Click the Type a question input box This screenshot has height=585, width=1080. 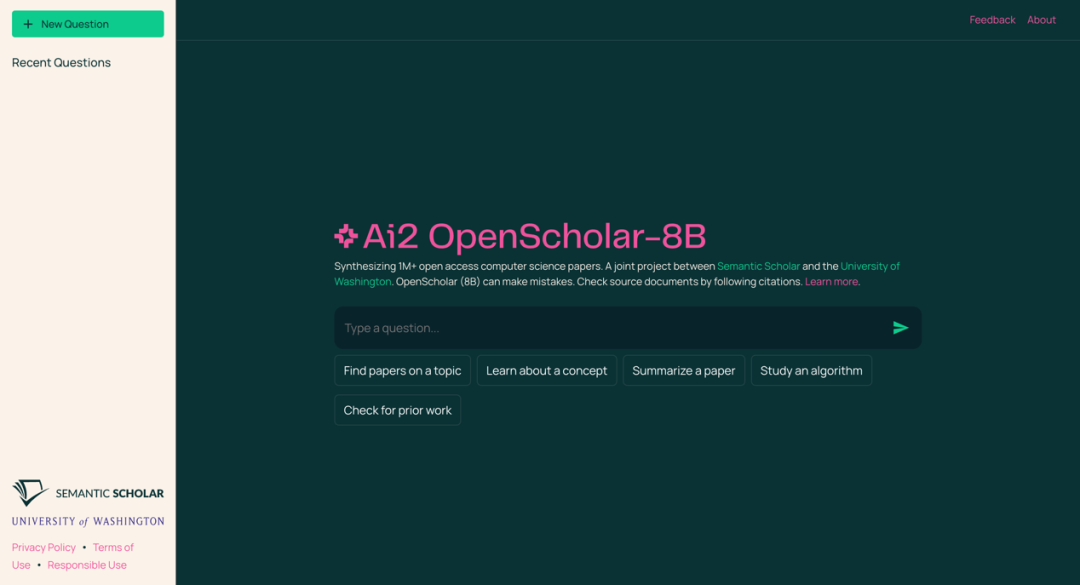point(600,327)
